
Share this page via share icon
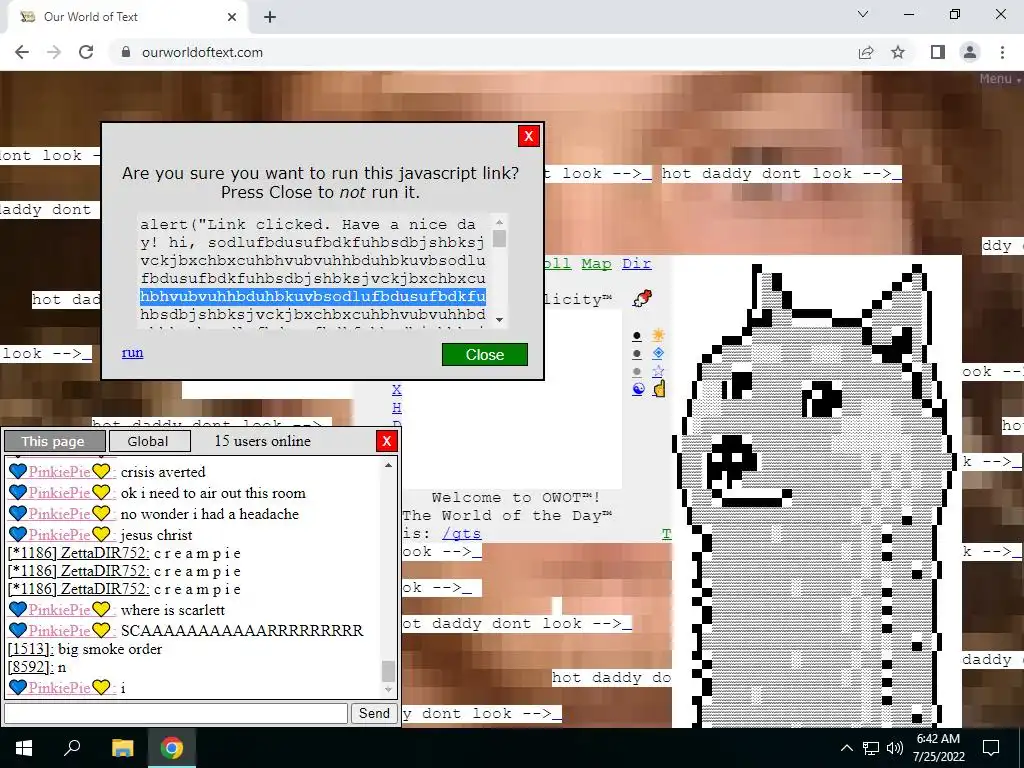tap(866, 52)
